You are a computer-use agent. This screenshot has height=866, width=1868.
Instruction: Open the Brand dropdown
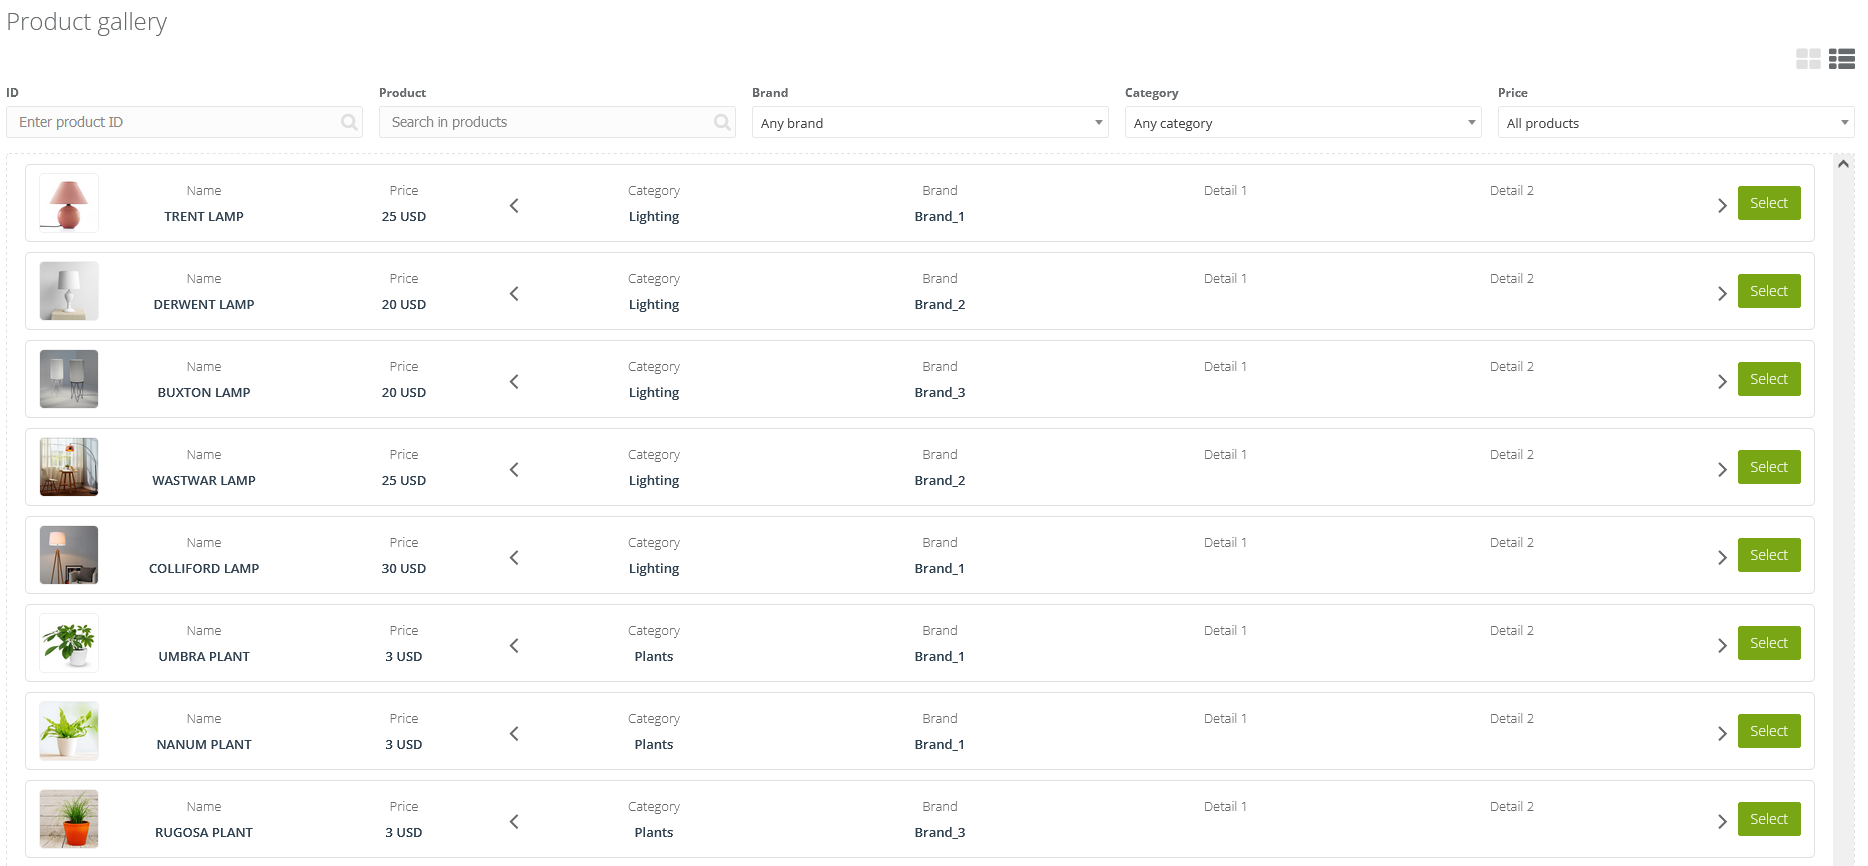(x=930, y=122)
